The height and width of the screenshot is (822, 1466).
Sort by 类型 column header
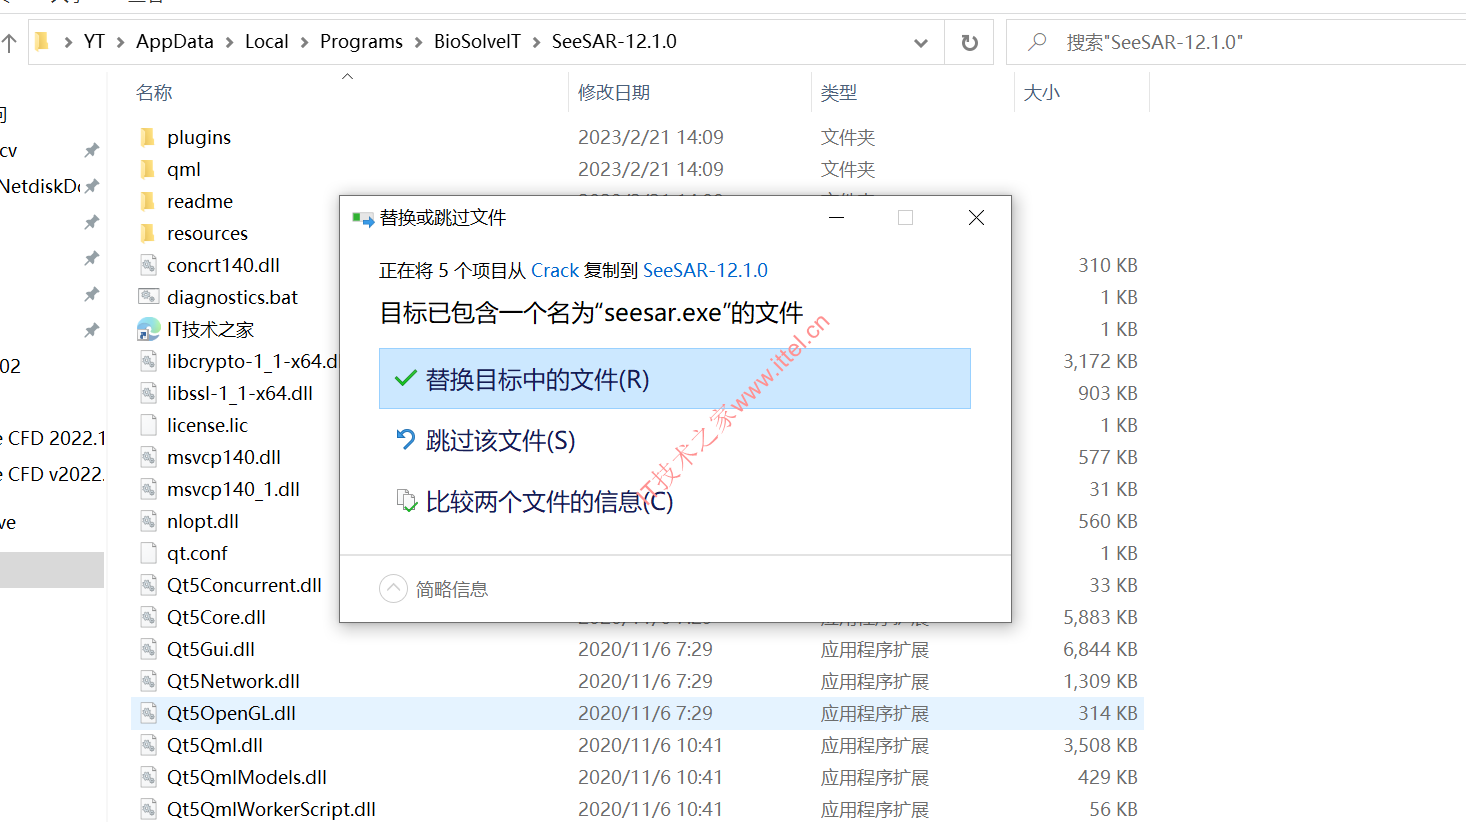[x=839, y=93]
